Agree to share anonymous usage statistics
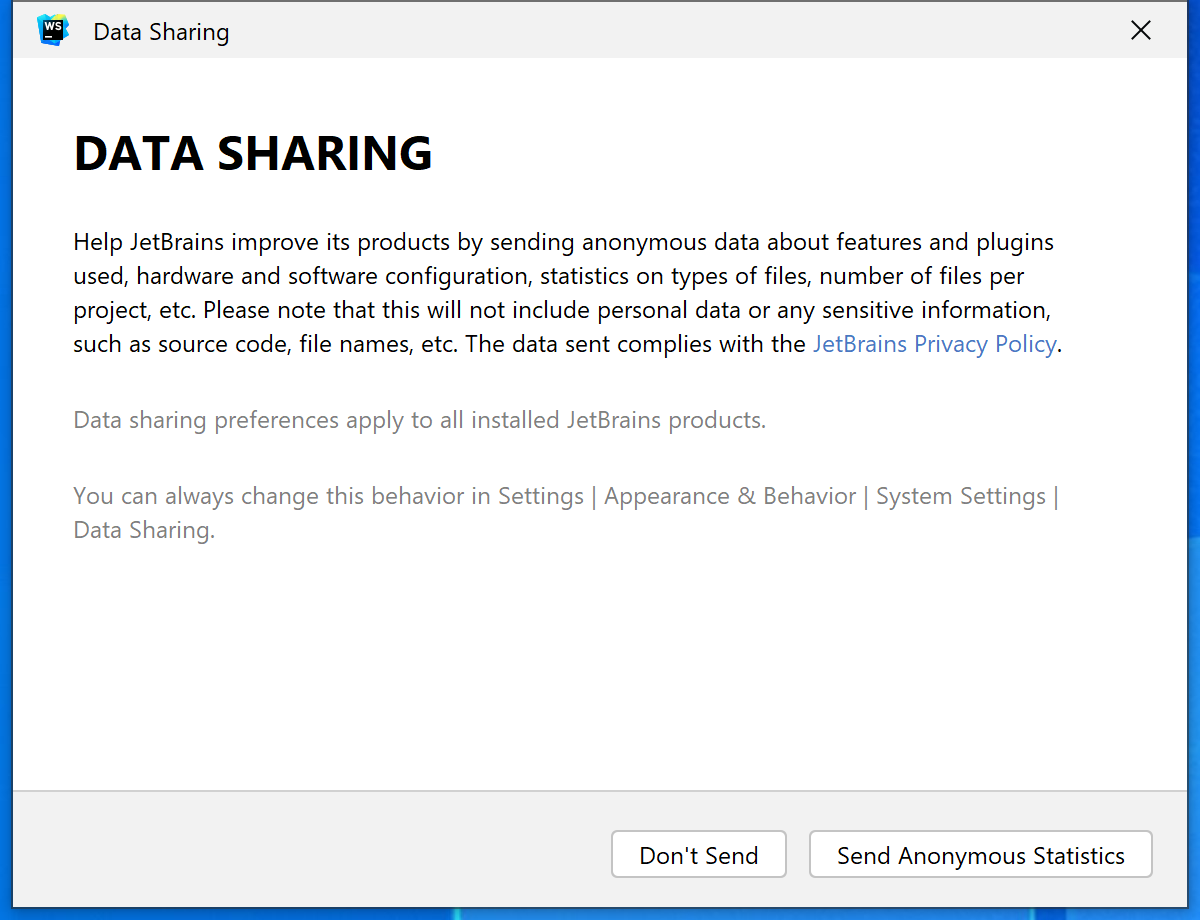The image size is (1200, 920). [x=980, y=855]
